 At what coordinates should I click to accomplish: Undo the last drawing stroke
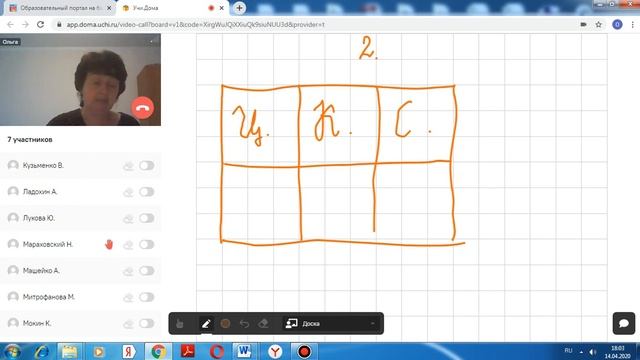pyautogui.click(x=244, y=324)
